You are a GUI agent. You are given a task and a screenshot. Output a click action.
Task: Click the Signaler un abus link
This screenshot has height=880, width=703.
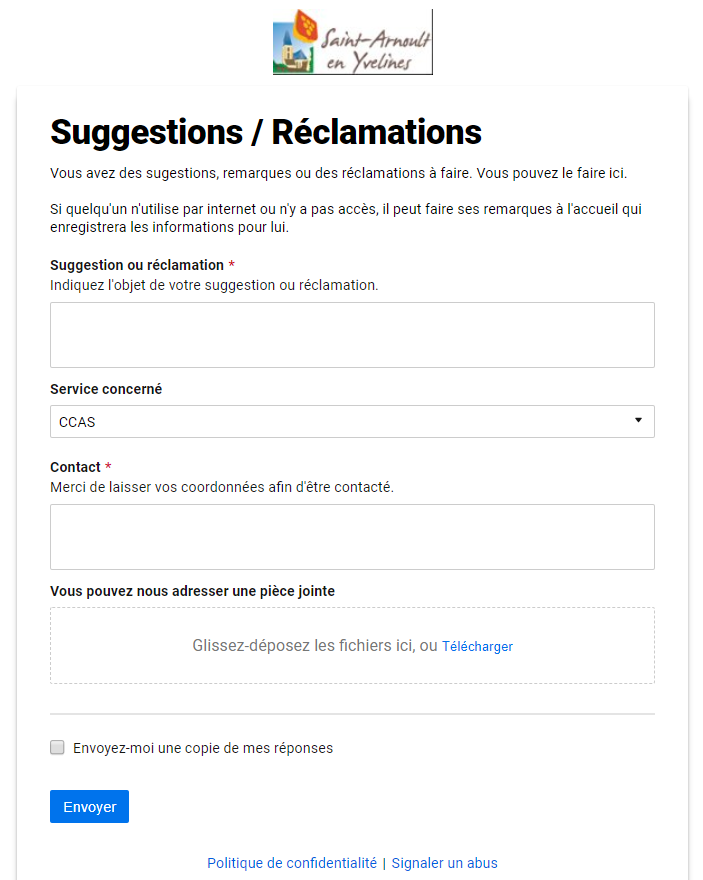[444, 863]
